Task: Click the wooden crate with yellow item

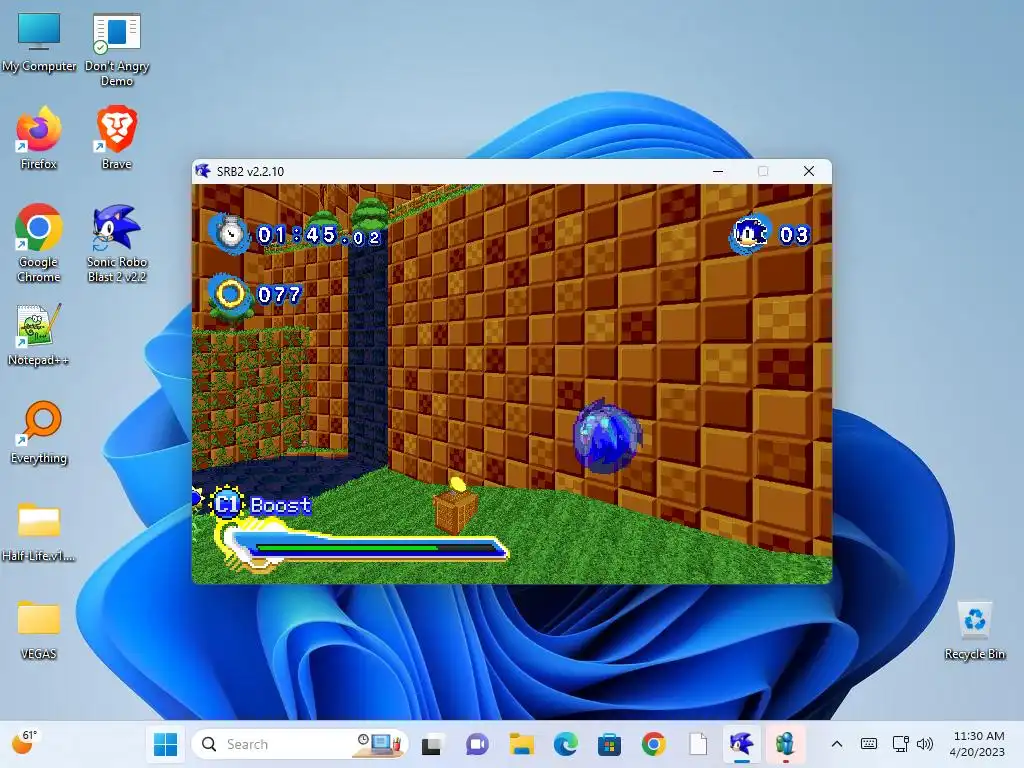Action: point(456,507)
